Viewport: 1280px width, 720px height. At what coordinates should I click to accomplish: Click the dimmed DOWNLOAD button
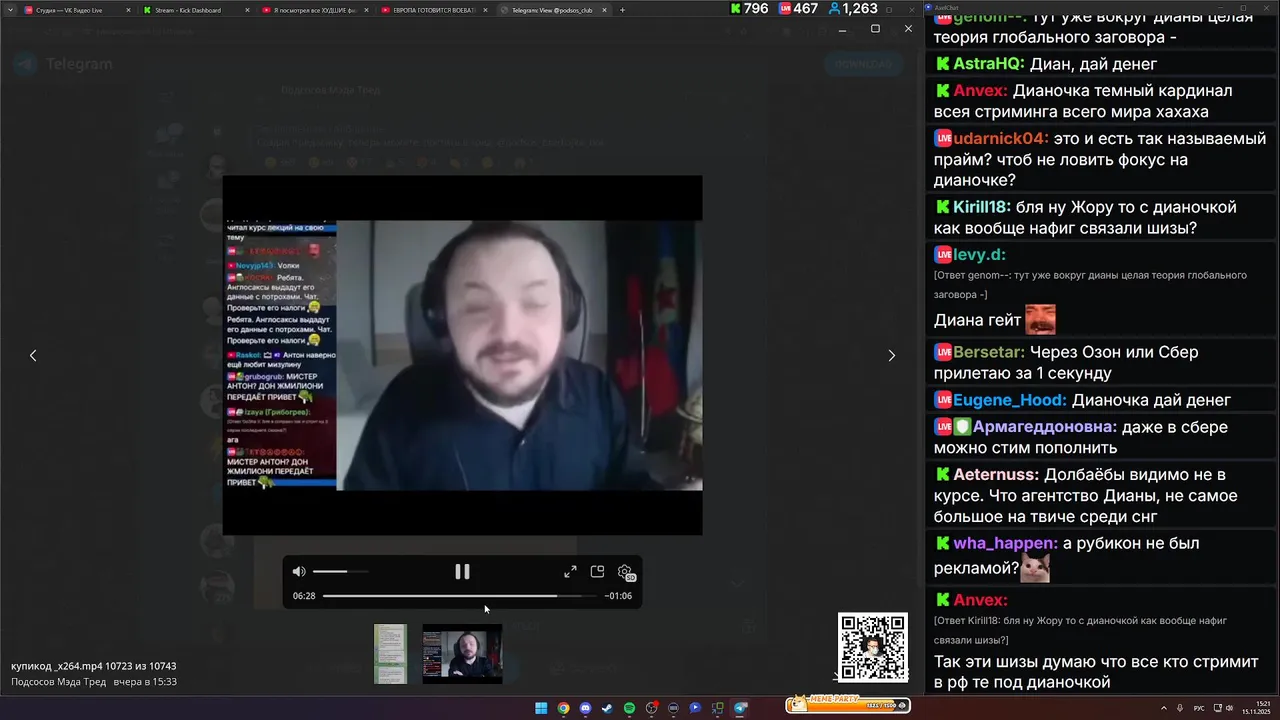point(862,64)
